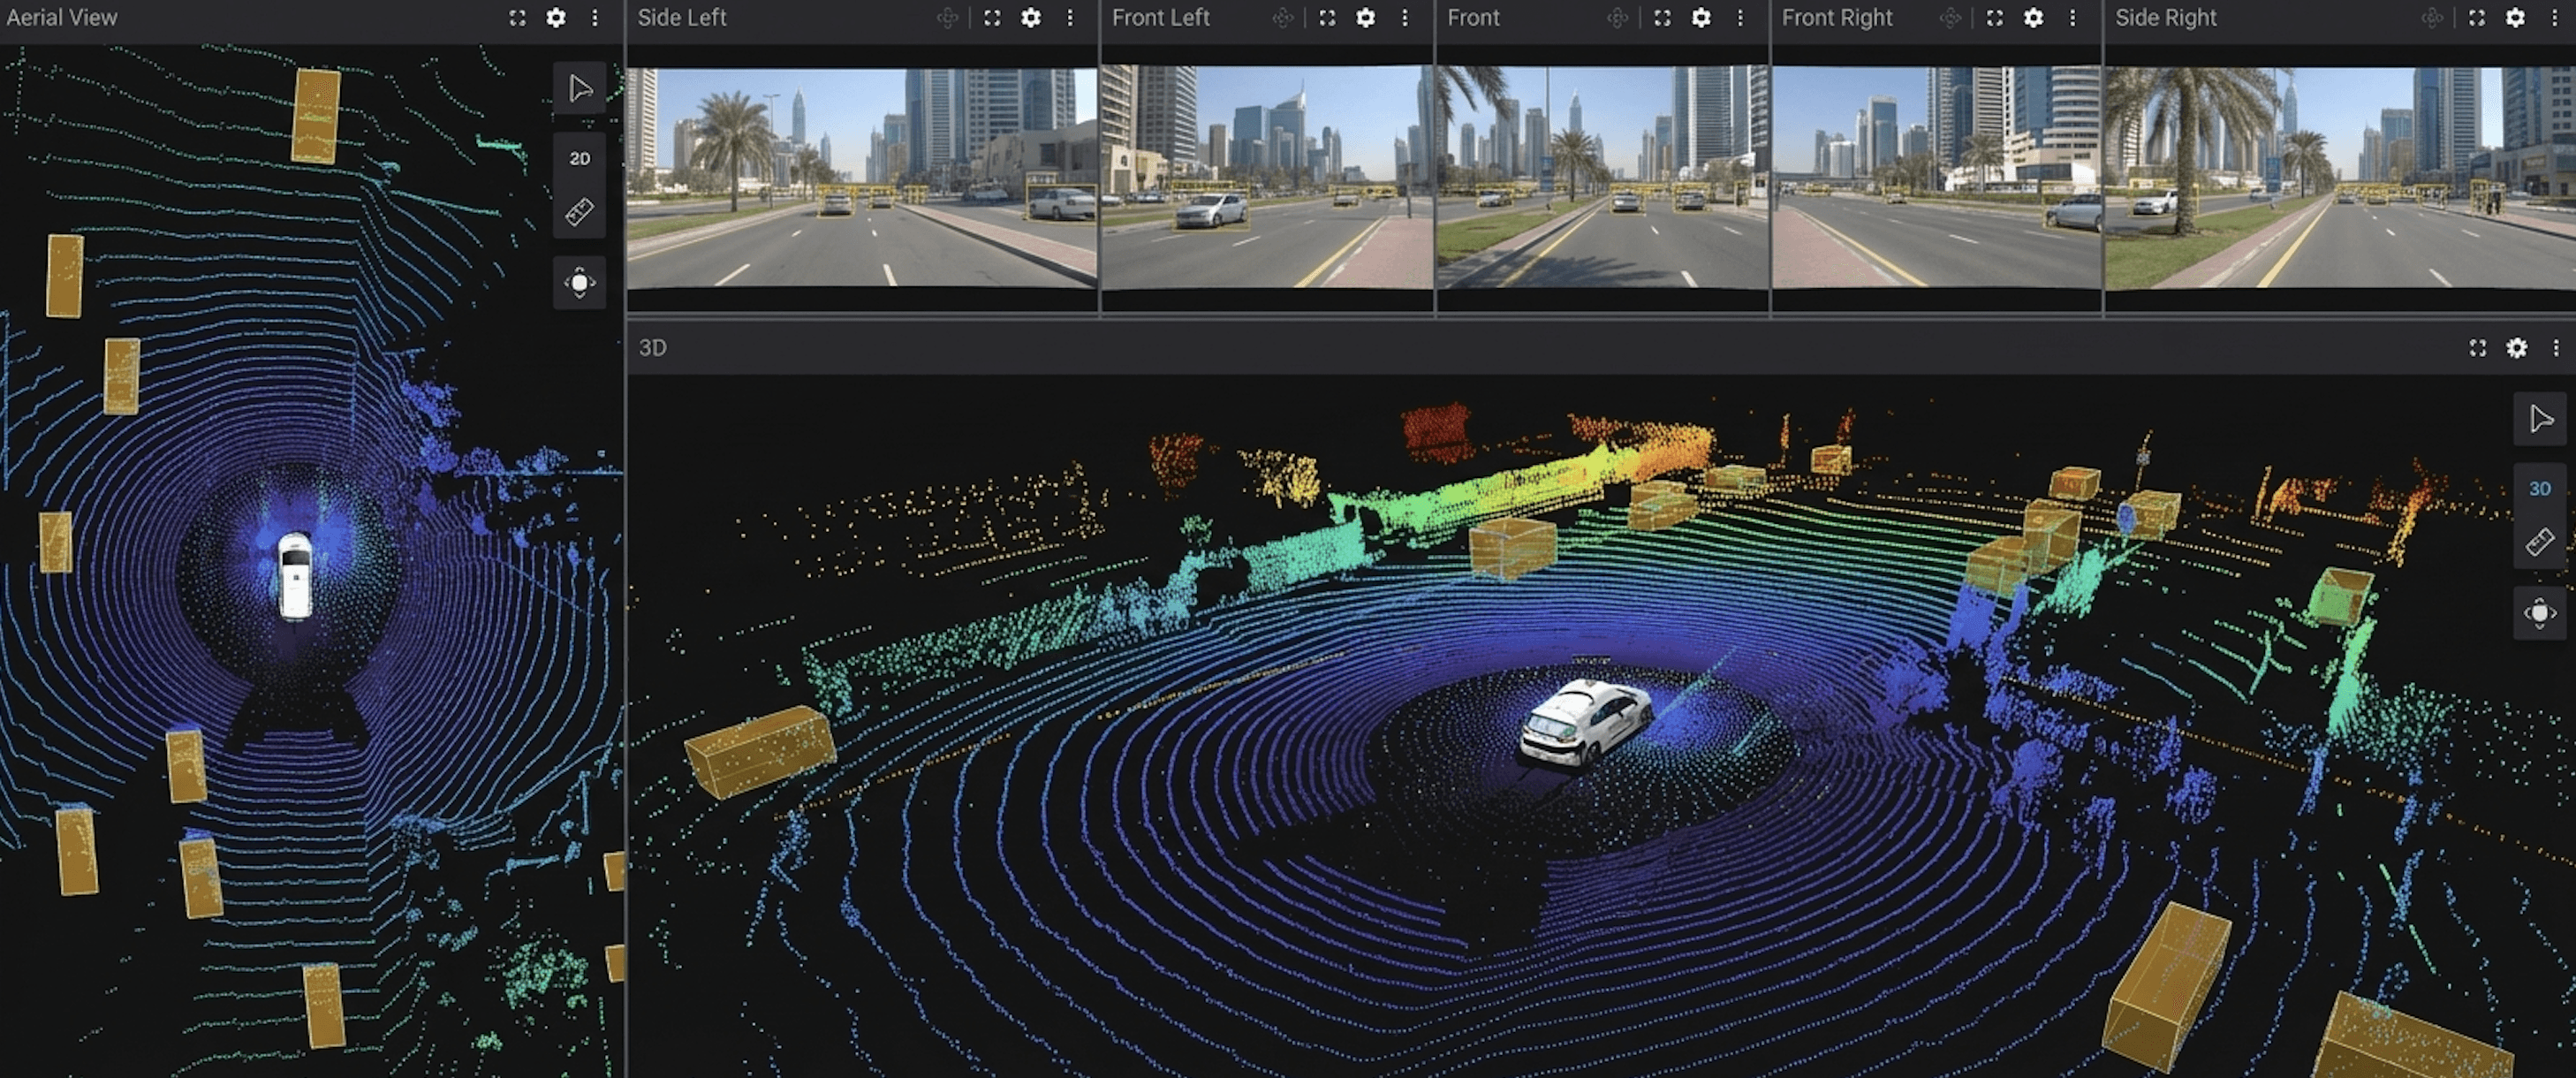Open Front Right panel settings gear
Viewport: 2576px width, 1078px height.
2034,18
